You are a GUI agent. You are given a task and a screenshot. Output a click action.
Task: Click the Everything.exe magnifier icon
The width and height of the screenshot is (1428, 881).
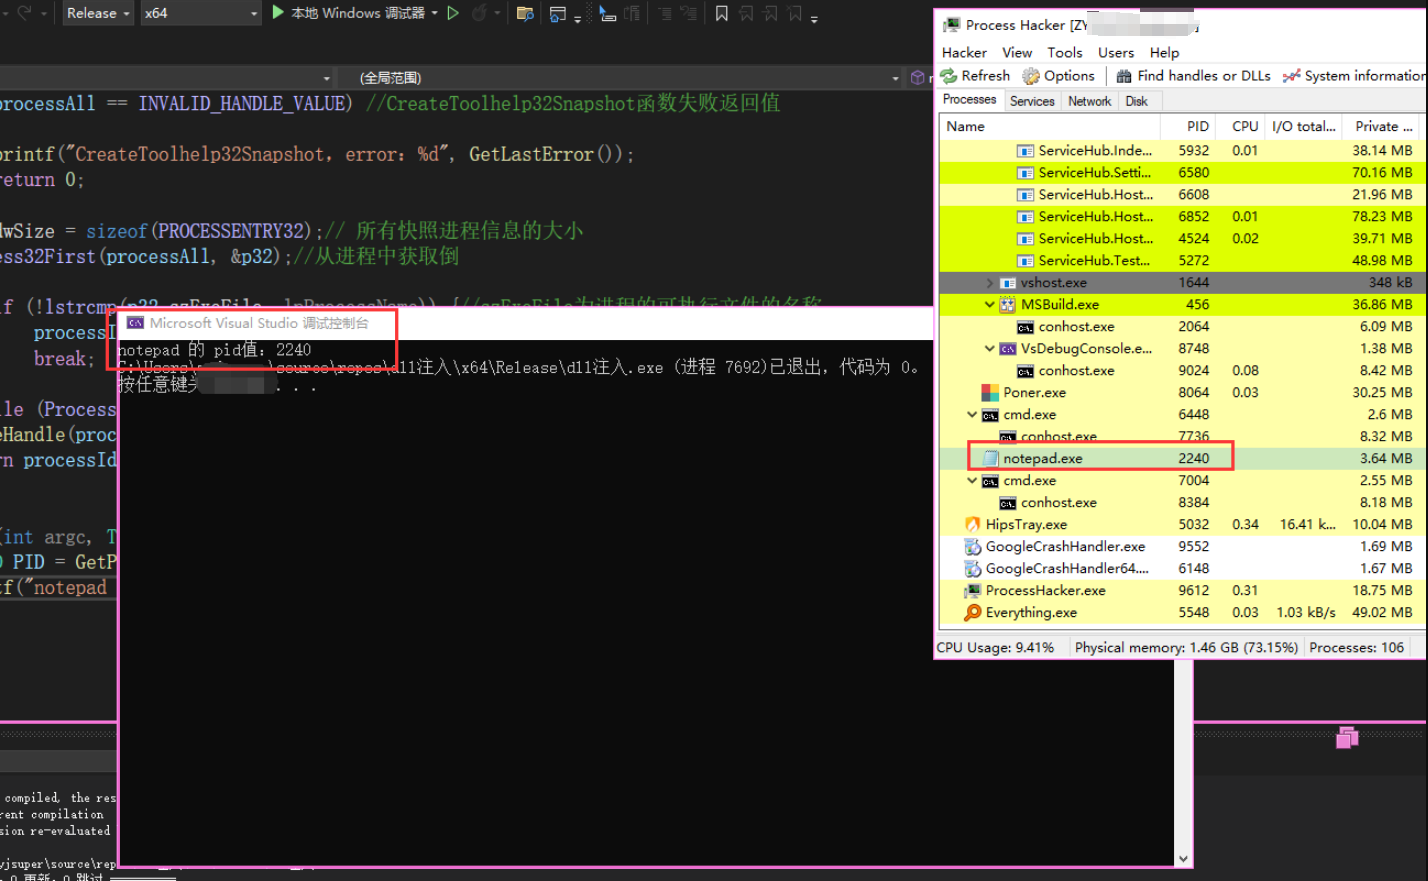[x=972, y=612]
